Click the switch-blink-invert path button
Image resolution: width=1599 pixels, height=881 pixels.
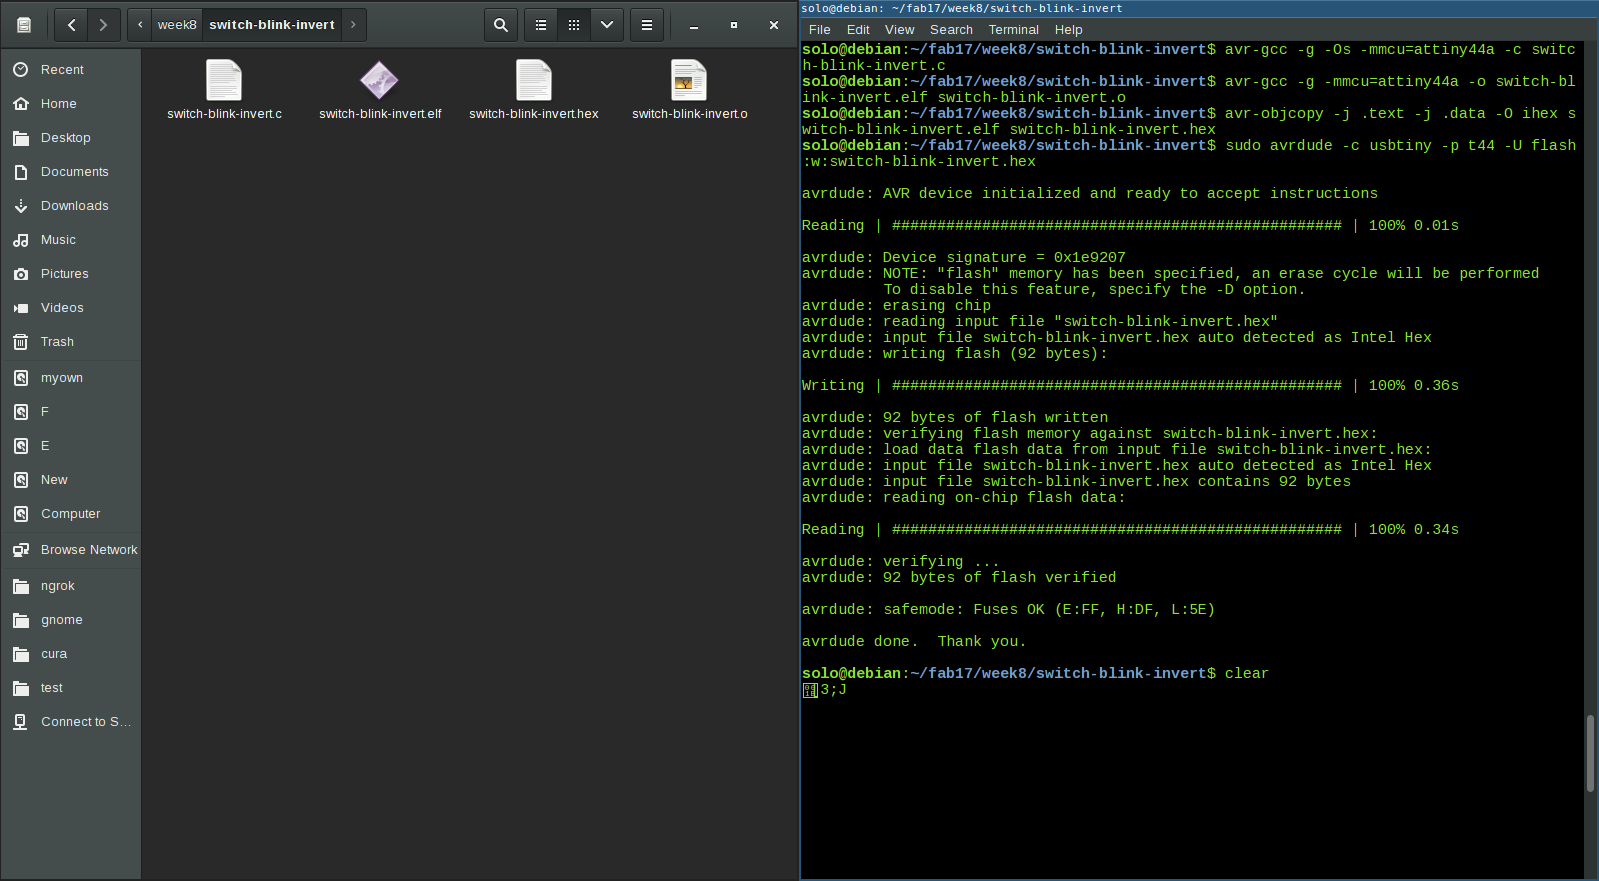[272, 25]
